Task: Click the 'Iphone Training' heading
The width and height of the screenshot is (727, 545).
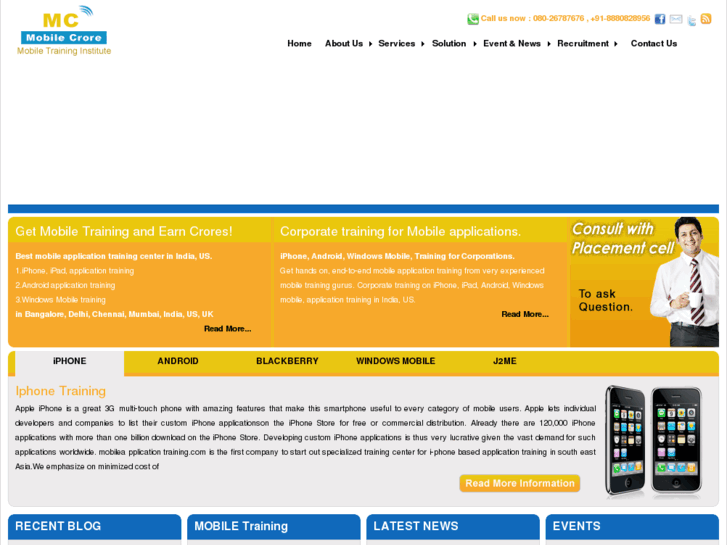Action: click(61, 391)
